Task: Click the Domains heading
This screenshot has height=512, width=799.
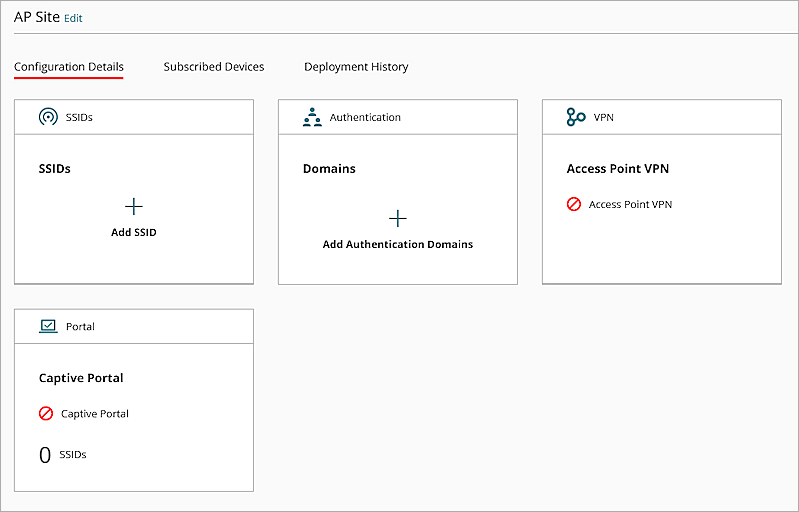Action: pyautogui.click(x=329, y=169)
